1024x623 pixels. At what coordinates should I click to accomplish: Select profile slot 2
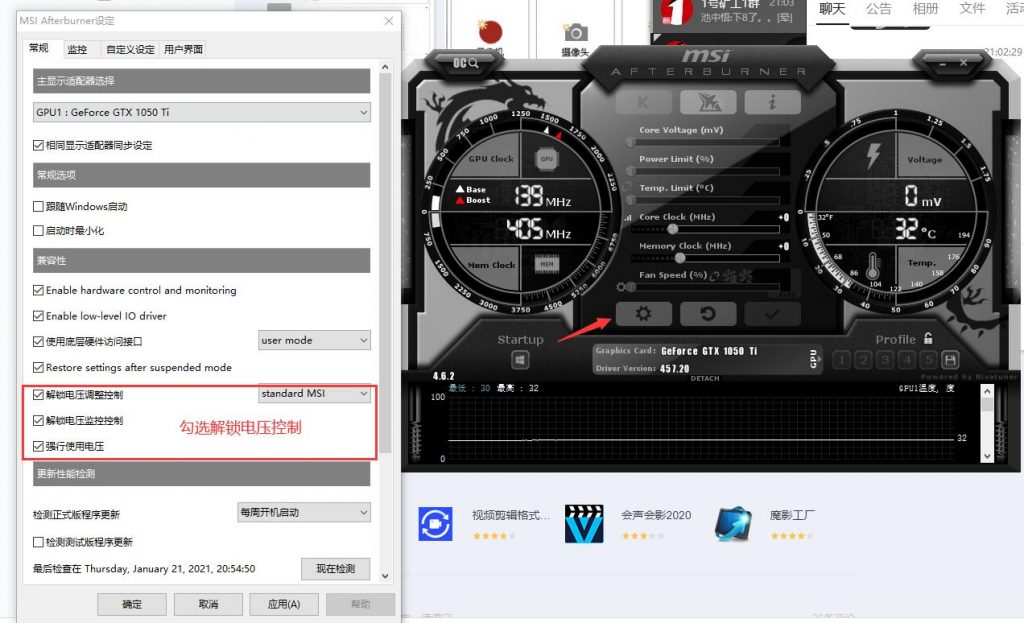863,360
